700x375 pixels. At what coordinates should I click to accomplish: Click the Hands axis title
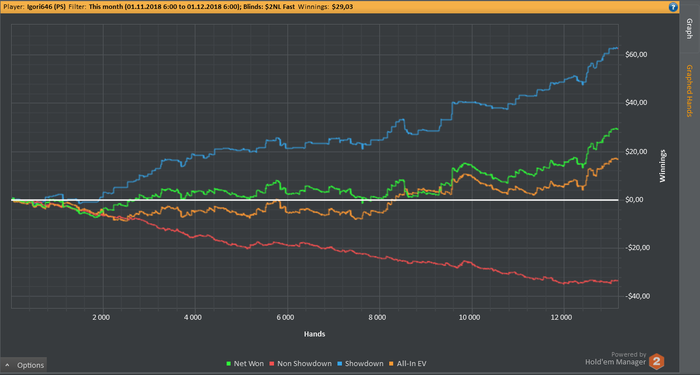314,334
